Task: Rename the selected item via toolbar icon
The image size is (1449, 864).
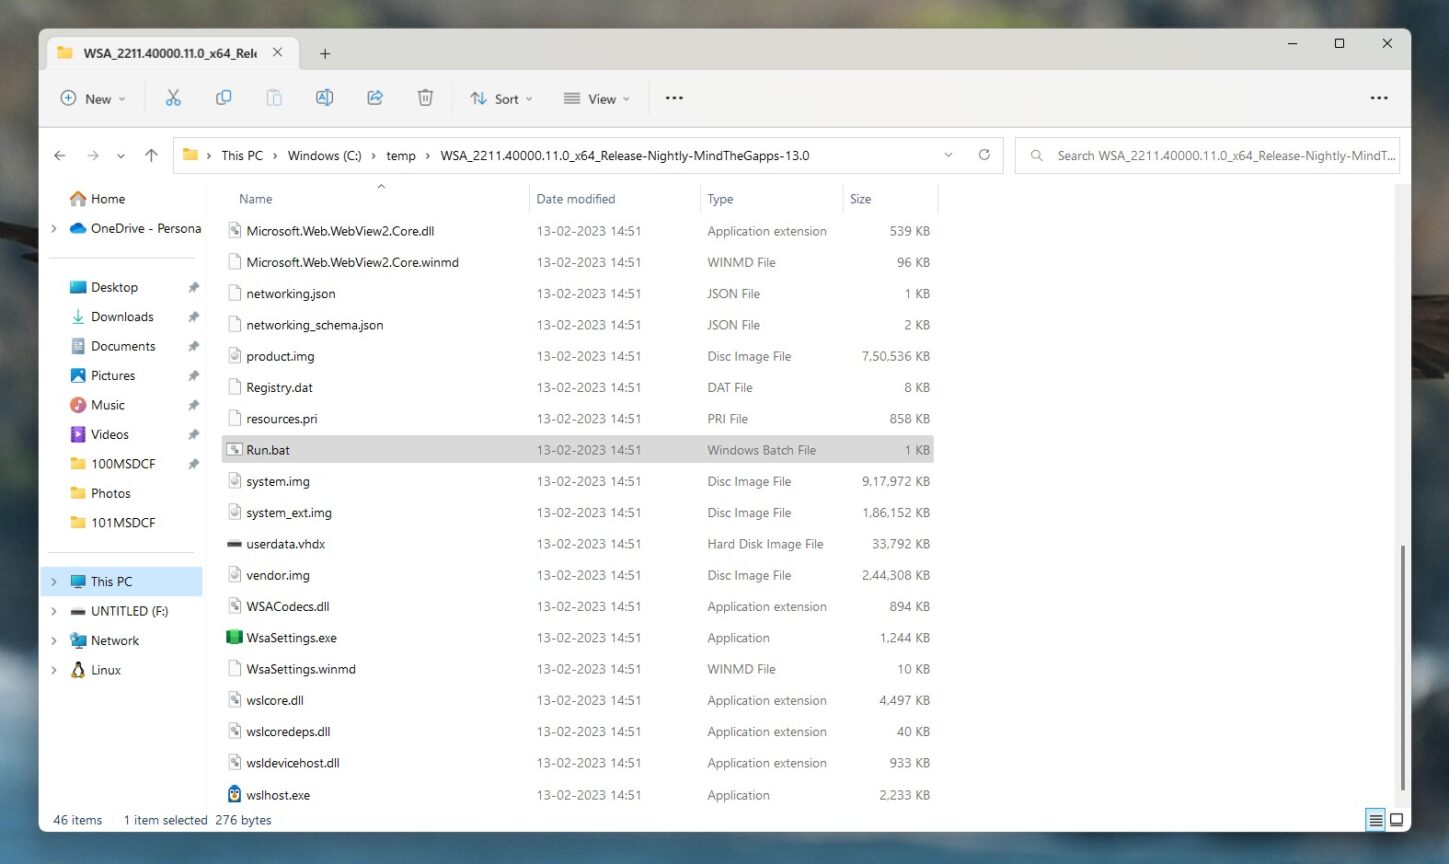Action: click(324, 97)
